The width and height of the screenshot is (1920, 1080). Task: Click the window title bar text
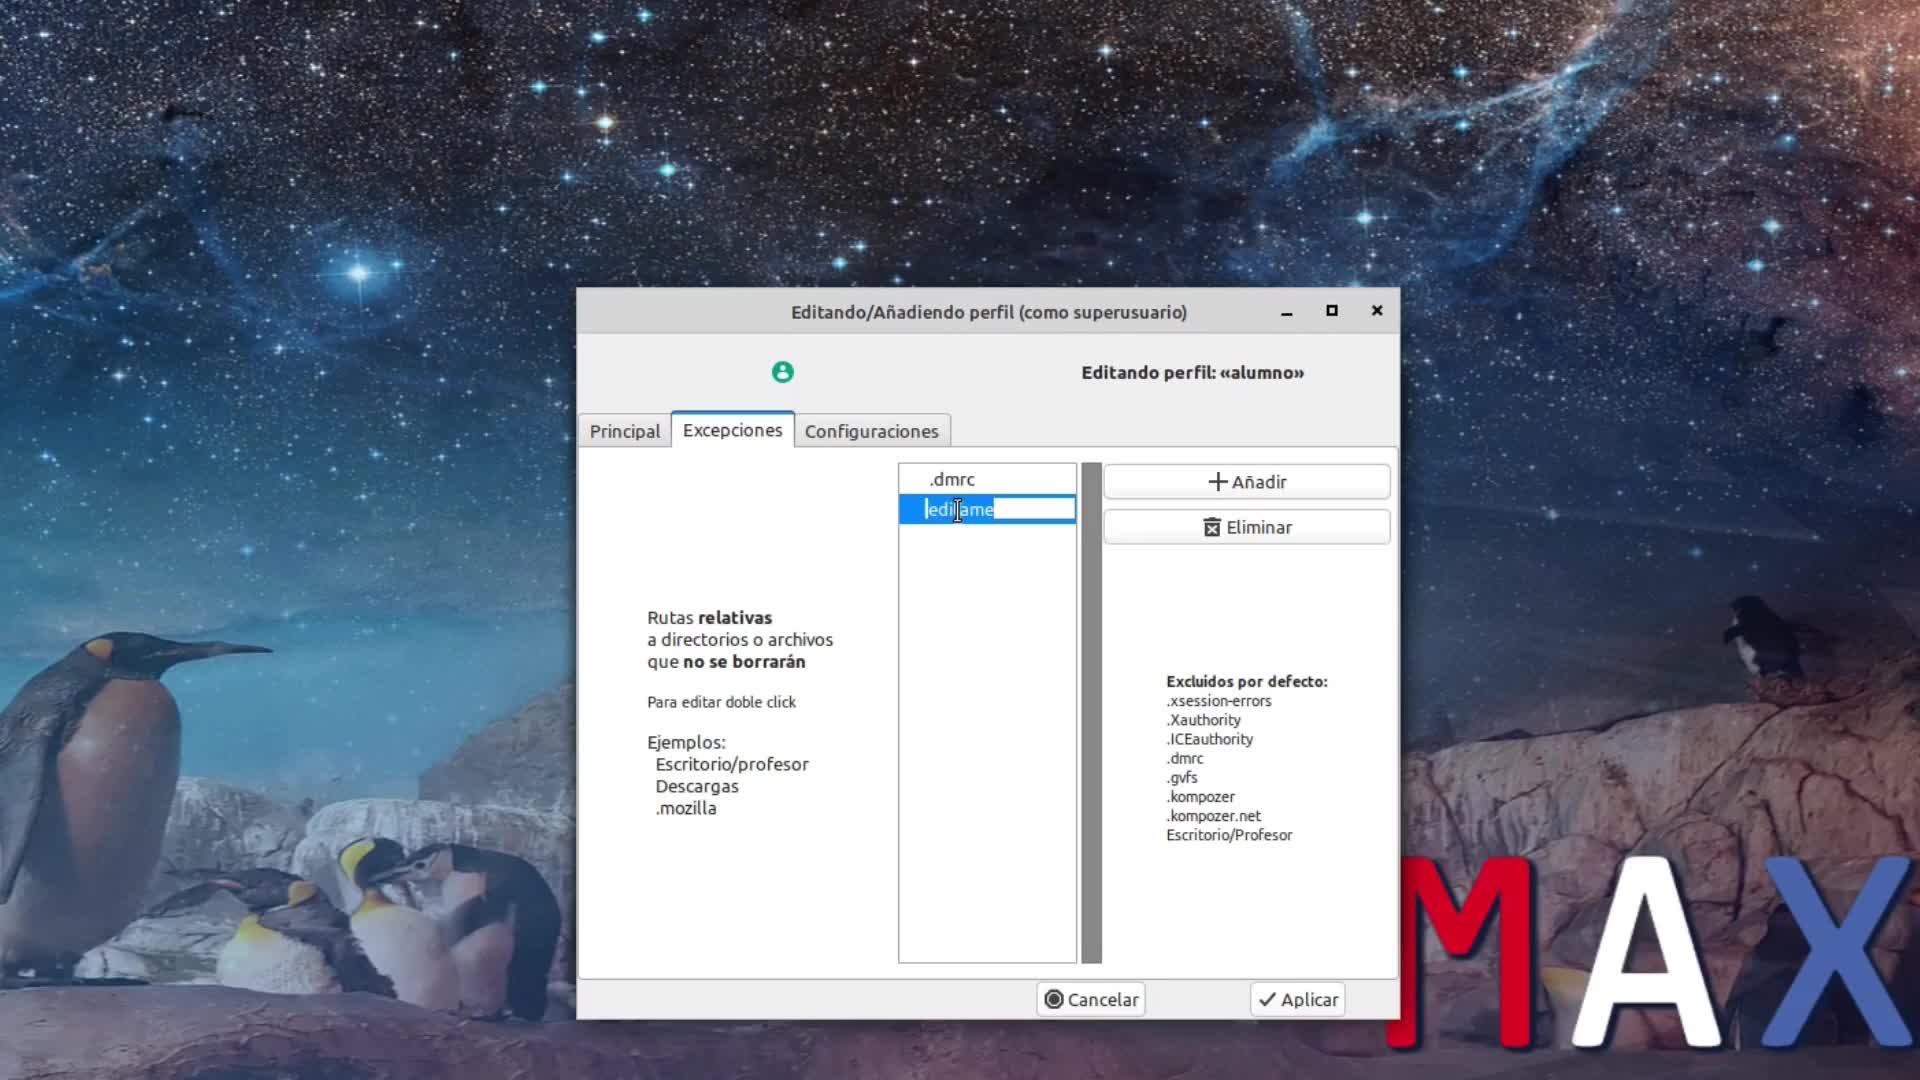click(988, 312)
